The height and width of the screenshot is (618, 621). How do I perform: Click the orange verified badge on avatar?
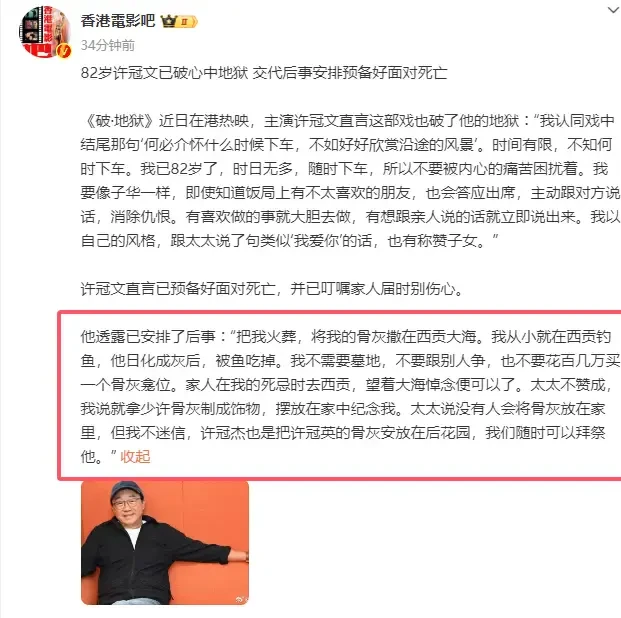tap(63, 51)
